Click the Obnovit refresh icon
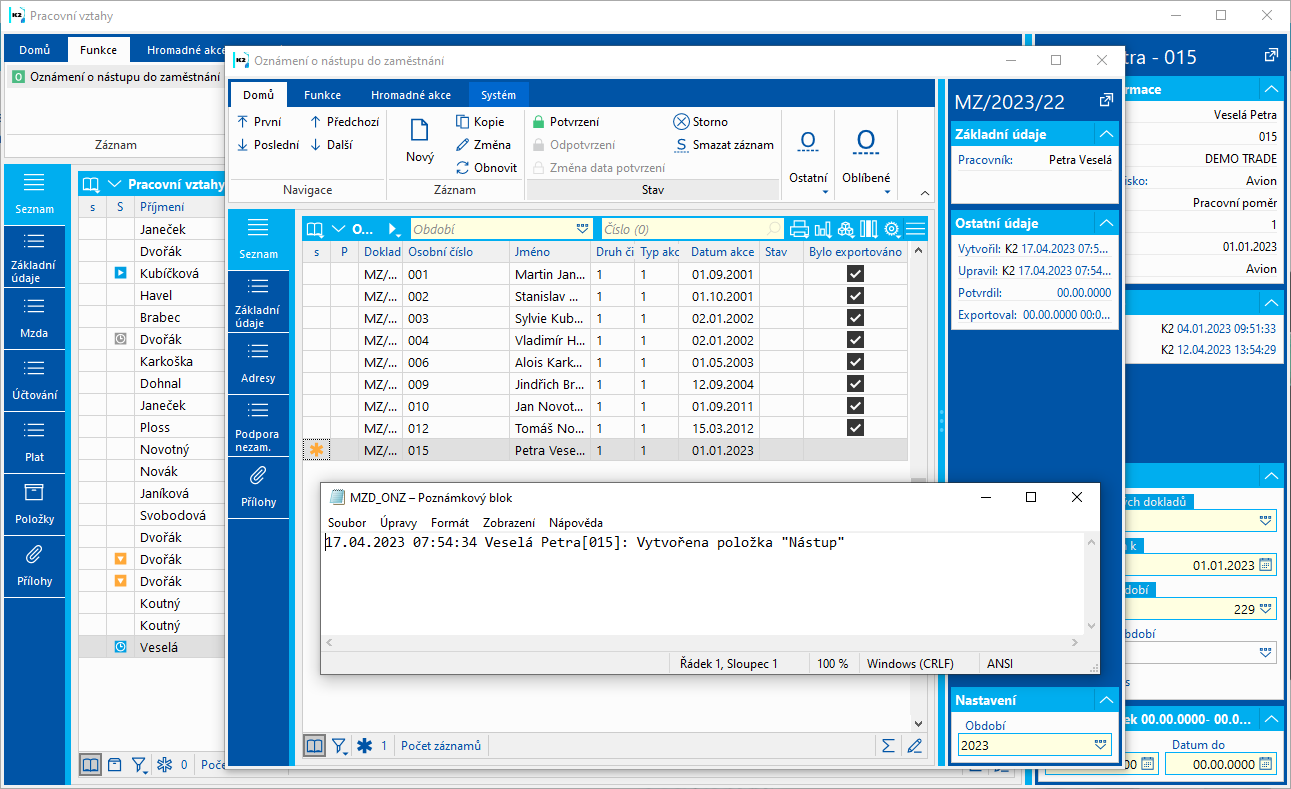Screen dimensions: 1291x789 coord(462,168)
